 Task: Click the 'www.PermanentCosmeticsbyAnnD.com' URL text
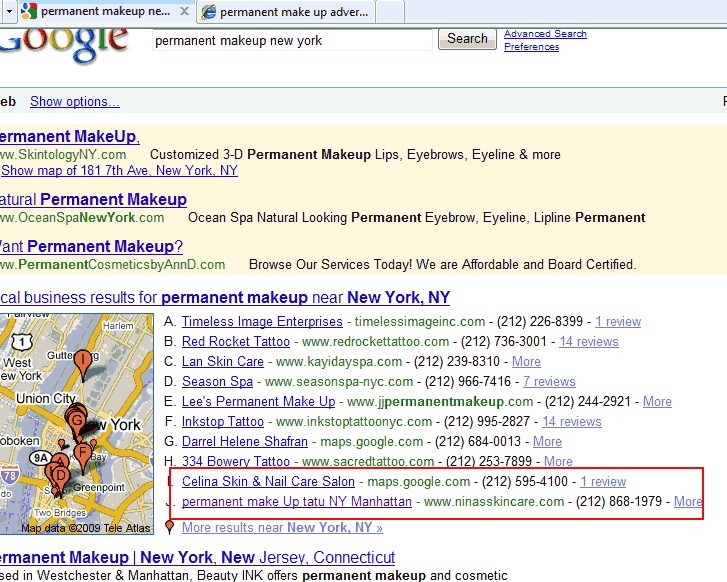[113, 264]
